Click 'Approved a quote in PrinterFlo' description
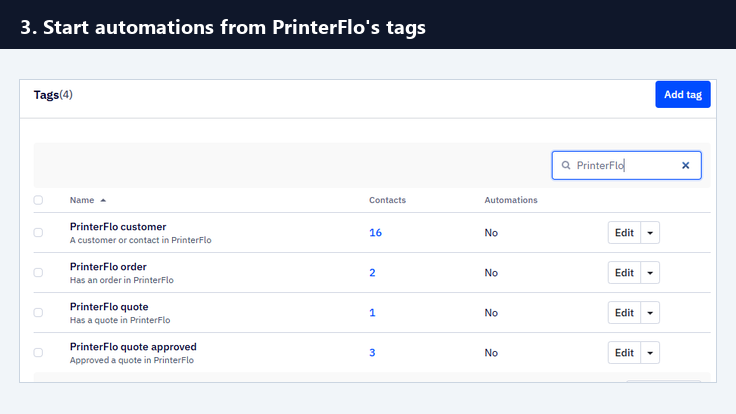This screenshot has width=736, height=414. pos(131,360)
